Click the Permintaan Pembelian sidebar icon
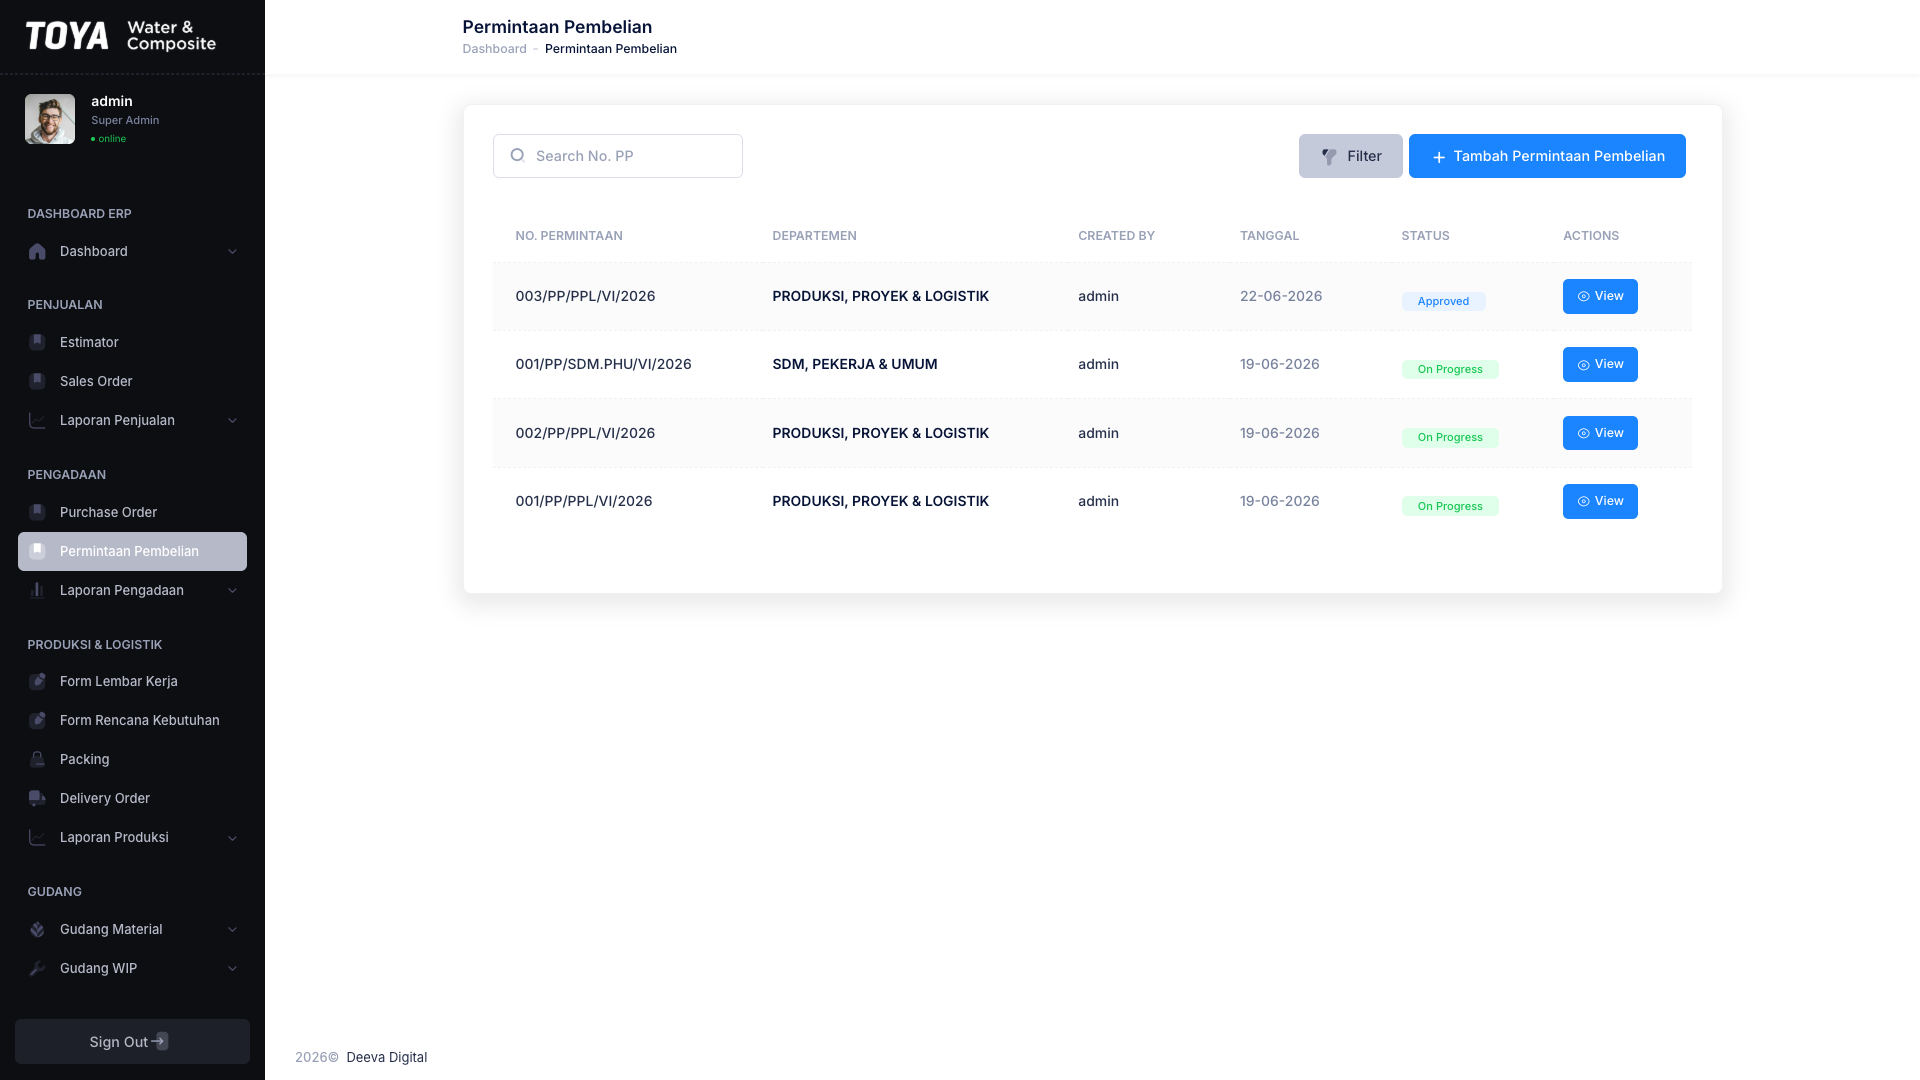Image resolution: width=1920 pixels, height=1080 pixels. click(x=37, y=551)
